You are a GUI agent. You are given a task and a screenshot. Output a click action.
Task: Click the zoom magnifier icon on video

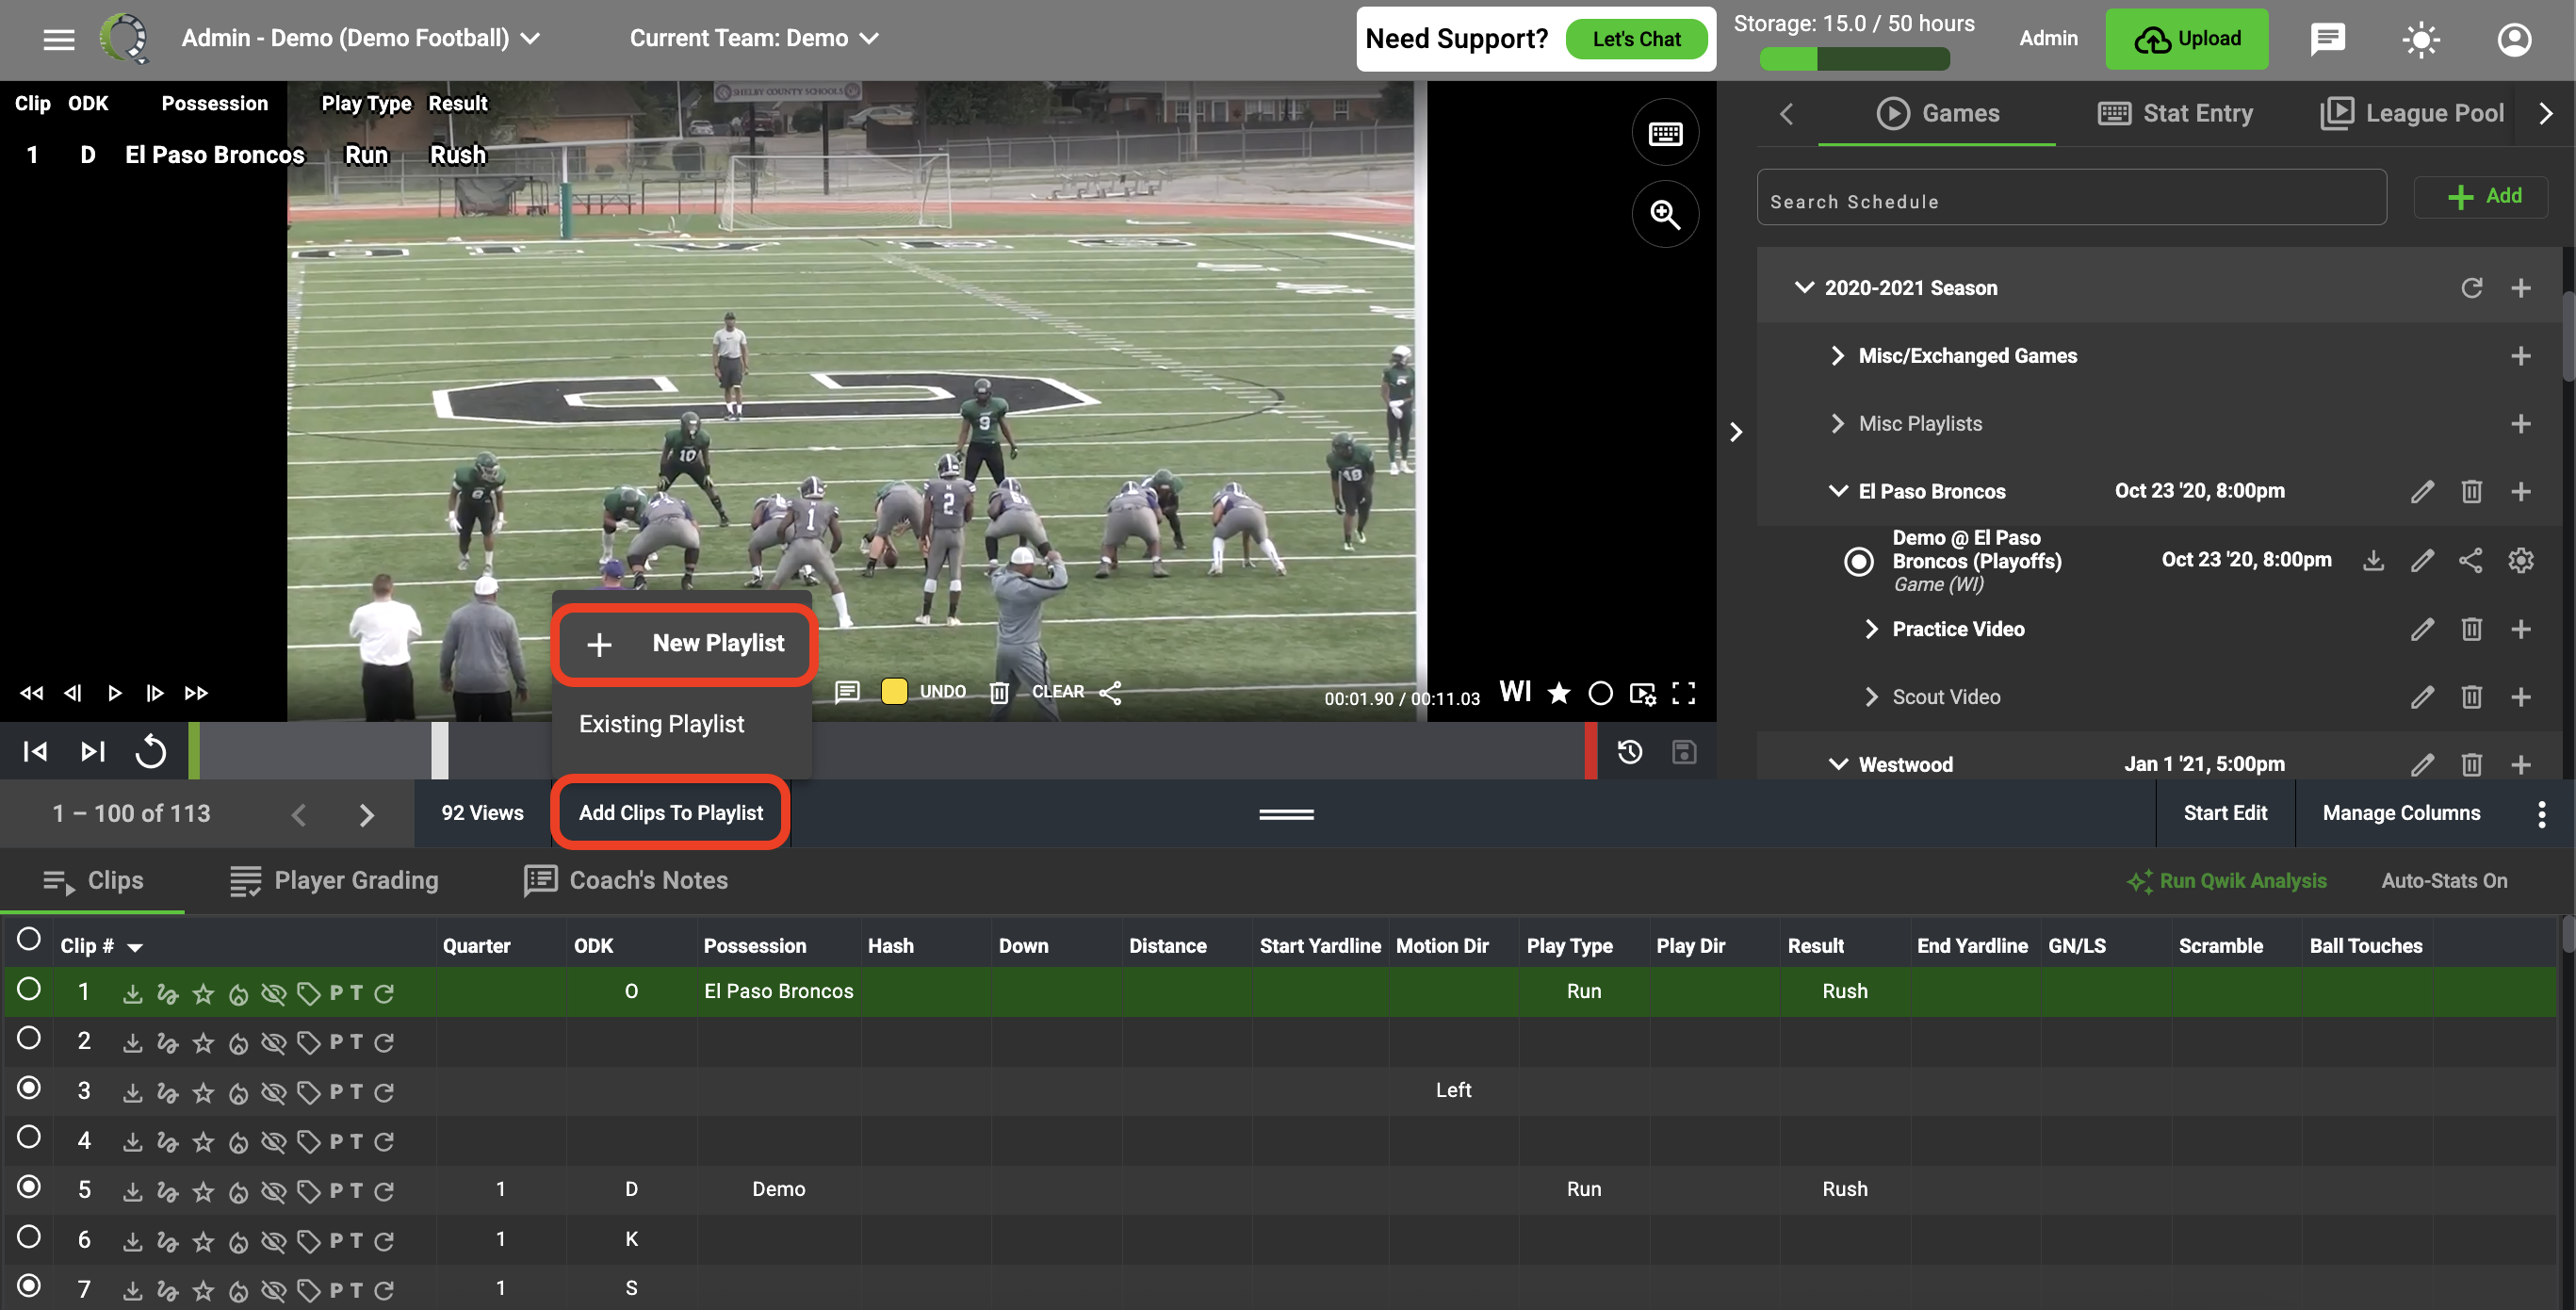pos(1665,214)
